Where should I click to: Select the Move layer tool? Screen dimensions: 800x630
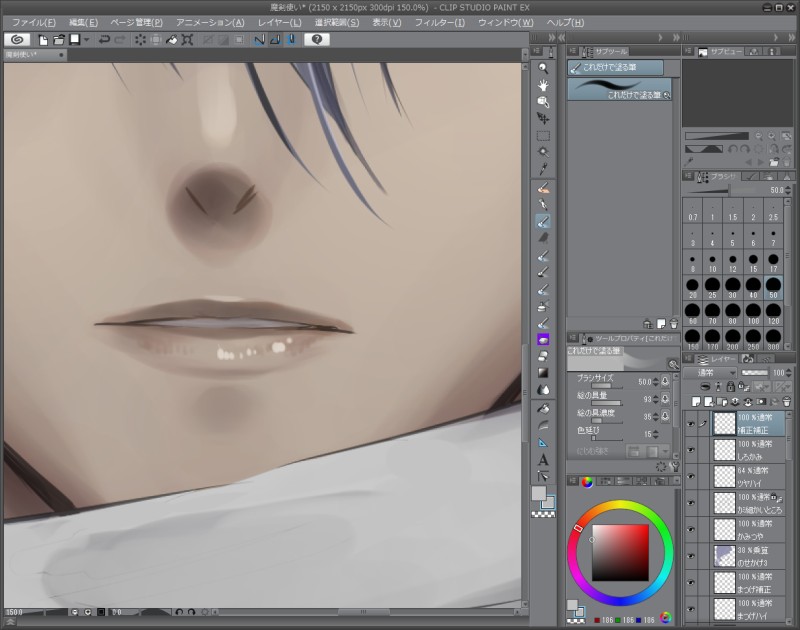click(543, 119)
